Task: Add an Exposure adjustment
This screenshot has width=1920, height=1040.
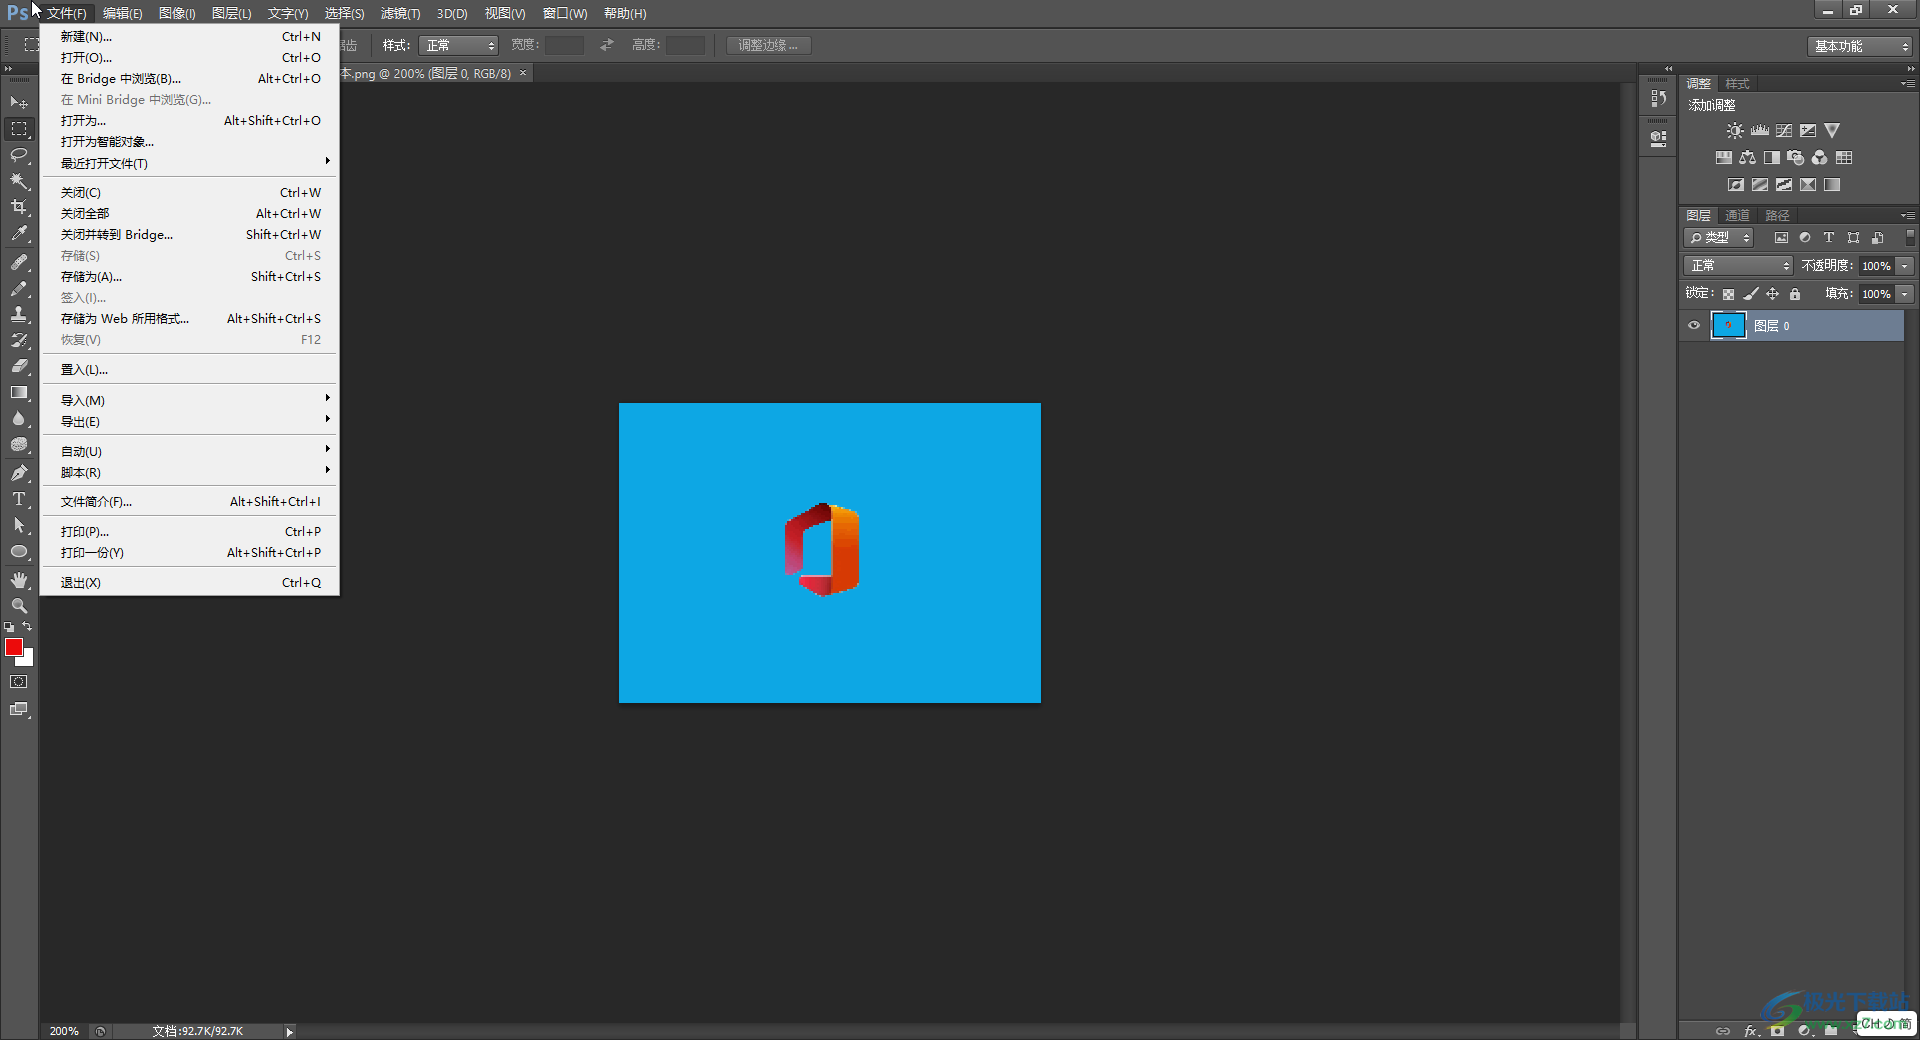Action: [1808, 131]
